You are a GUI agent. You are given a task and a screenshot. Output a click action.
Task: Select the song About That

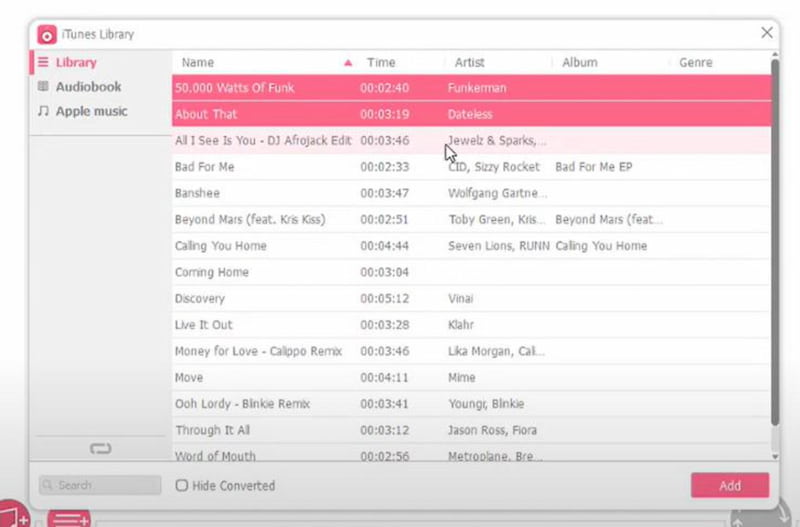(206, 114)
